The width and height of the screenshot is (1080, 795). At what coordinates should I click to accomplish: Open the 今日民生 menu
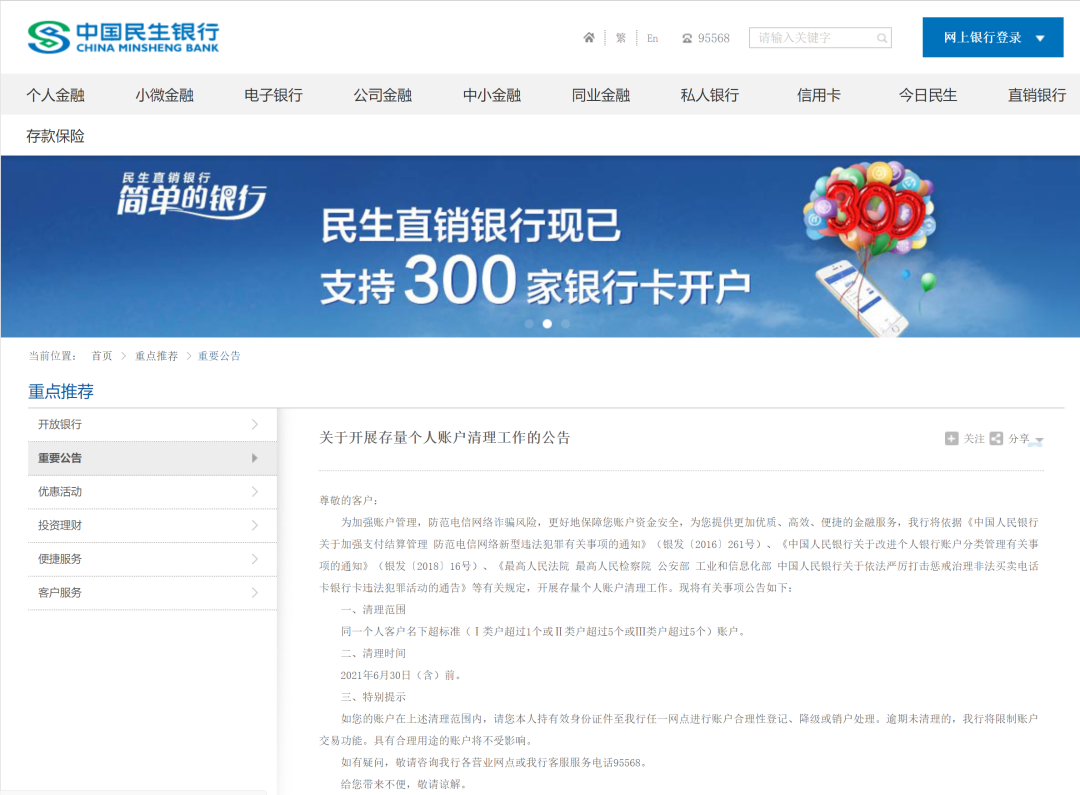click(928, 95)
